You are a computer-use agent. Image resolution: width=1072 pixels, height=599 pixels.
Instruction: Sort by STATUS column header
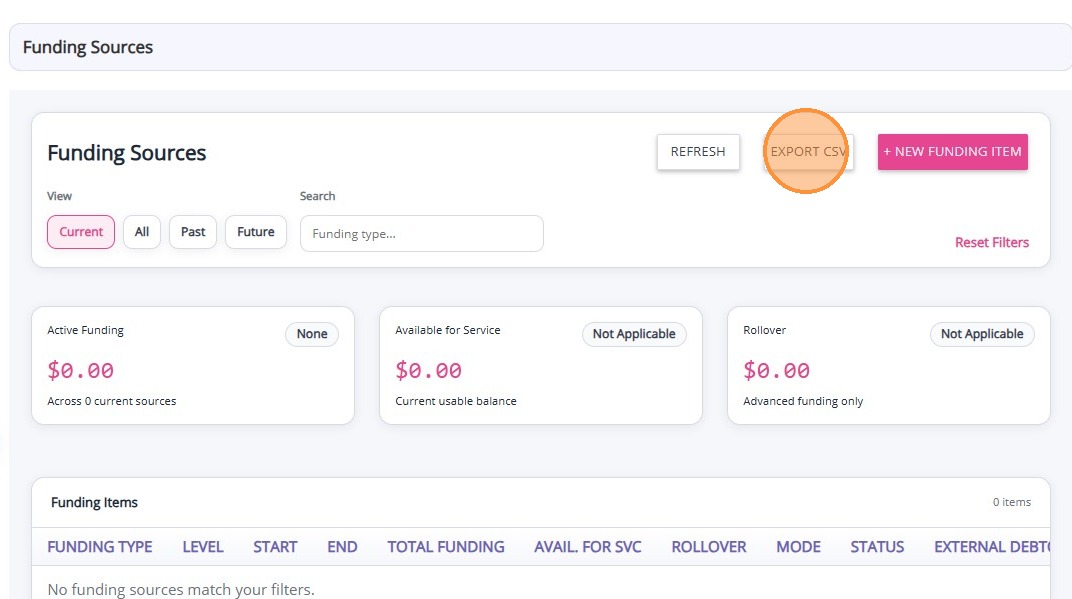pos(877,547)
